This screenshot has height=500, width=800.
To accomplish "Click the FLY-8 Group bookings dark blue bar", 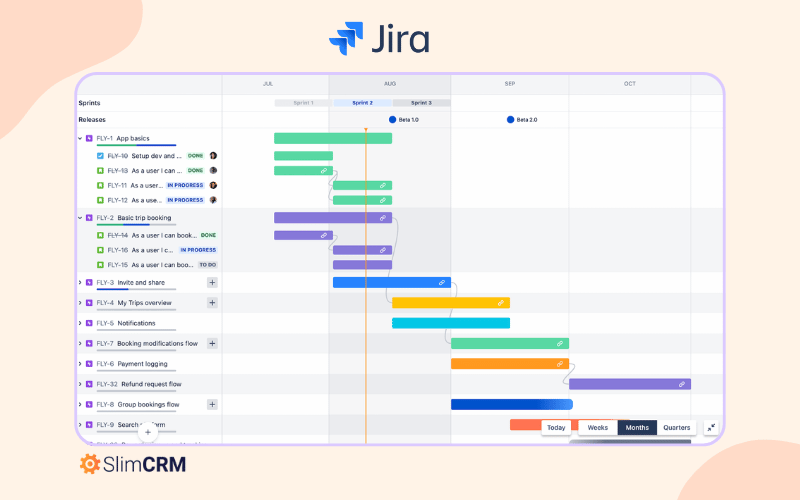I will 512,405.
